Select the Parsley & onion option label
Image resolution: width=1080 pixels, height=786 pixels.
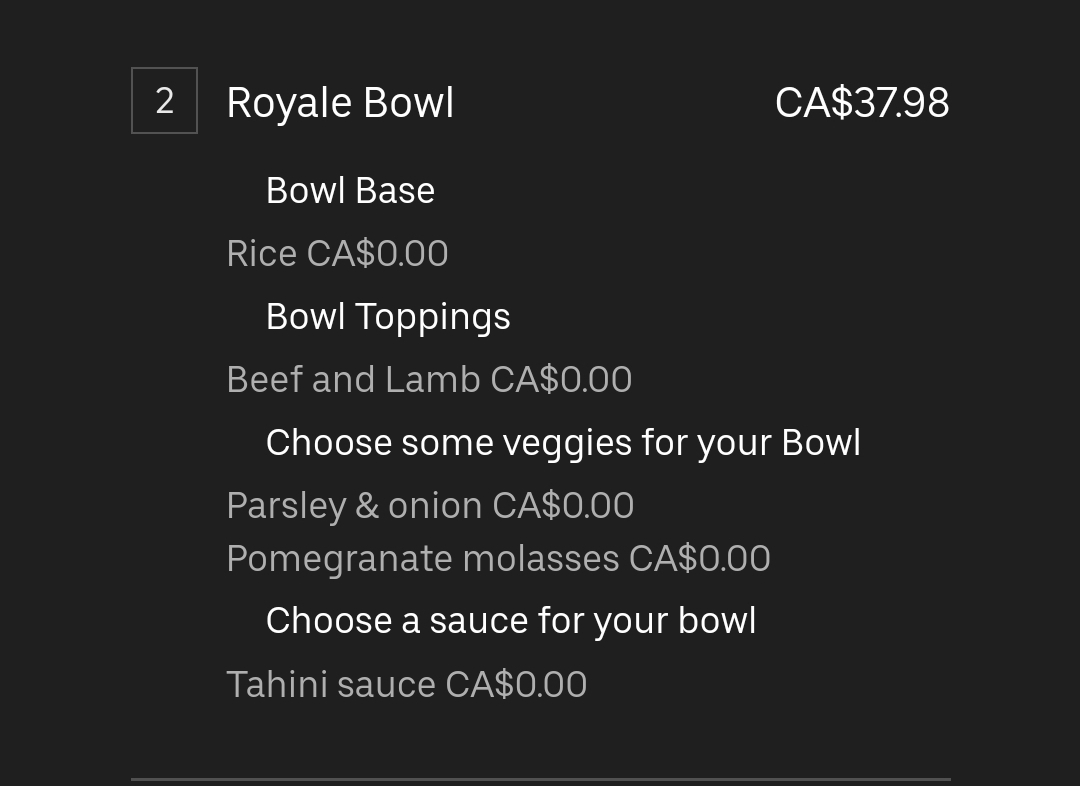click(x=354, y=506)
